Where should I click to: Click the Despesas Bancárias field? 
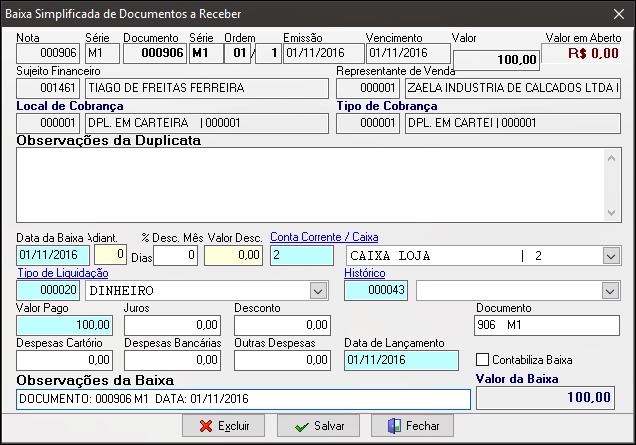pos(172,360)
